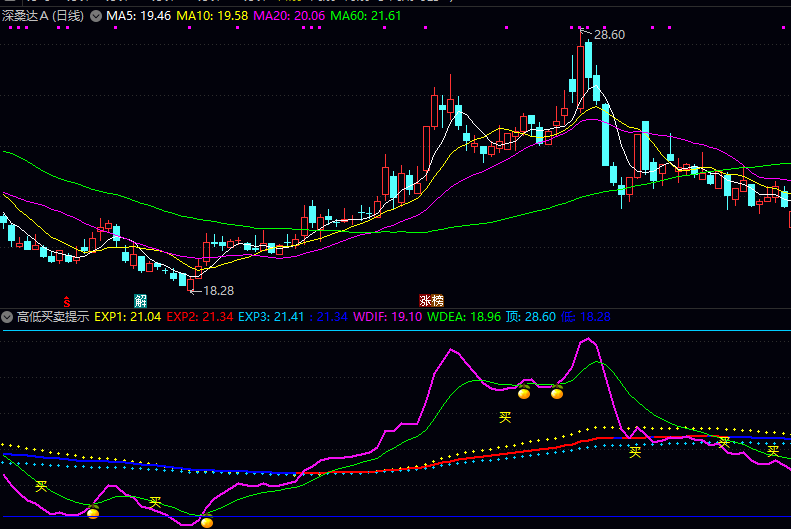
Task: Click the rightmost 买 signal marker
Action: 773,451
